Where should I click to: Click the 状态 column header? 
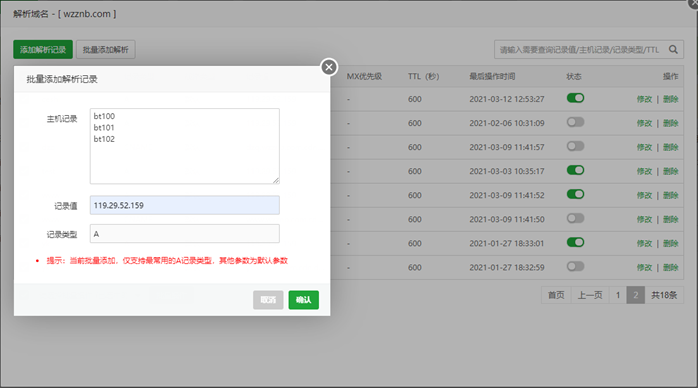(574, 77)
